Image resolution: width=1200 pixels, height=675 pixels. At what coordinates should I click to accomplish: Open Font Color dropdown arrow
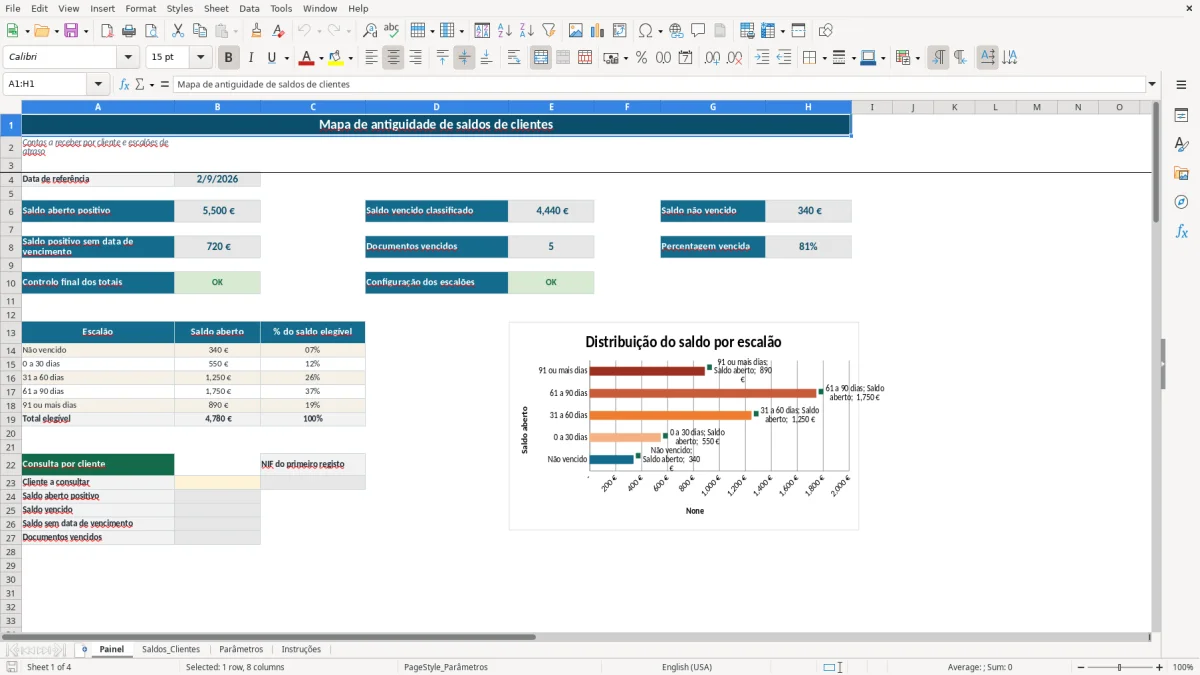click(320, 58)
